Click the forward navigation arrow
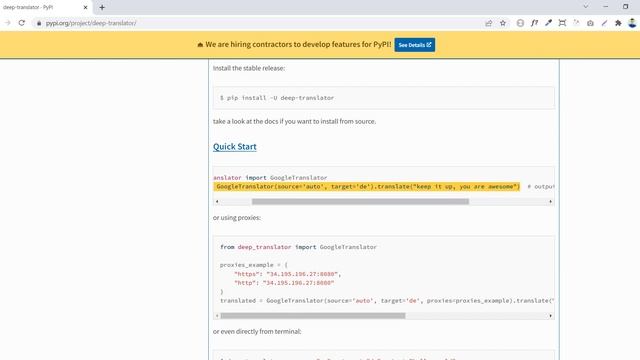The image size is (640, 360). pyautogui.click(x=8, y=23)
